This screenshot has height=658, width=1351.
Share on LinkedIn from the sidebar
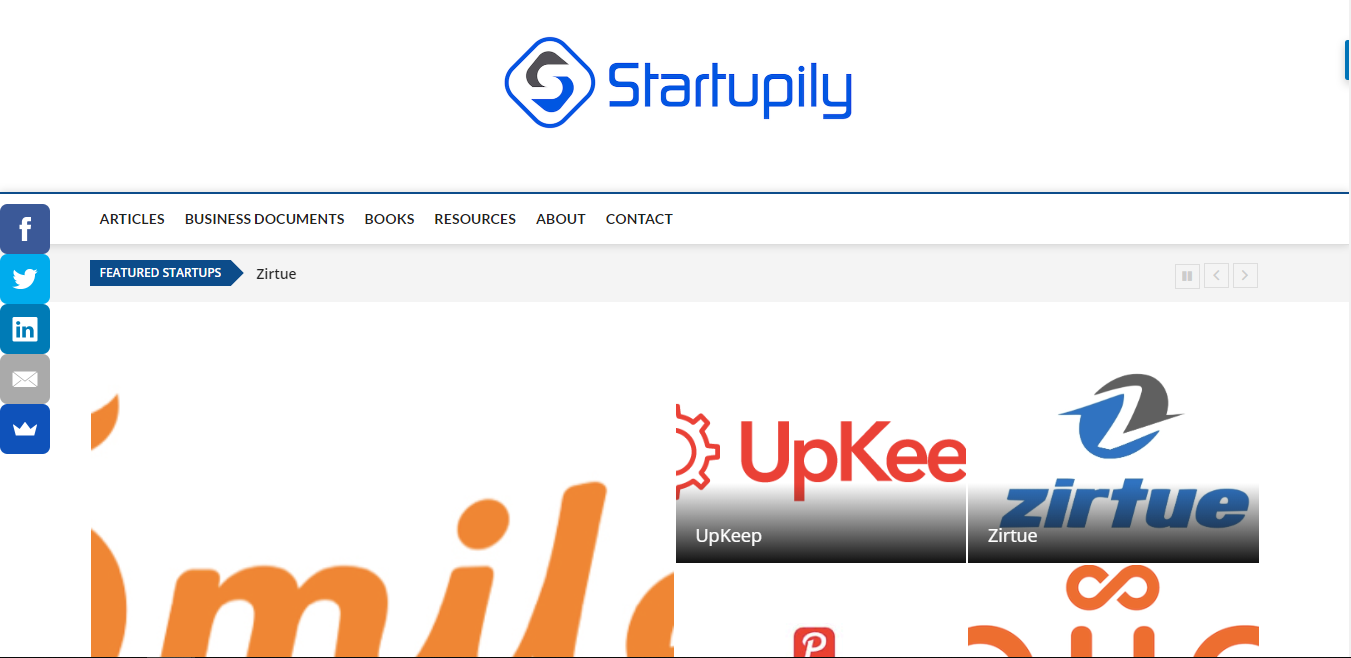click(x=25, y=329)
